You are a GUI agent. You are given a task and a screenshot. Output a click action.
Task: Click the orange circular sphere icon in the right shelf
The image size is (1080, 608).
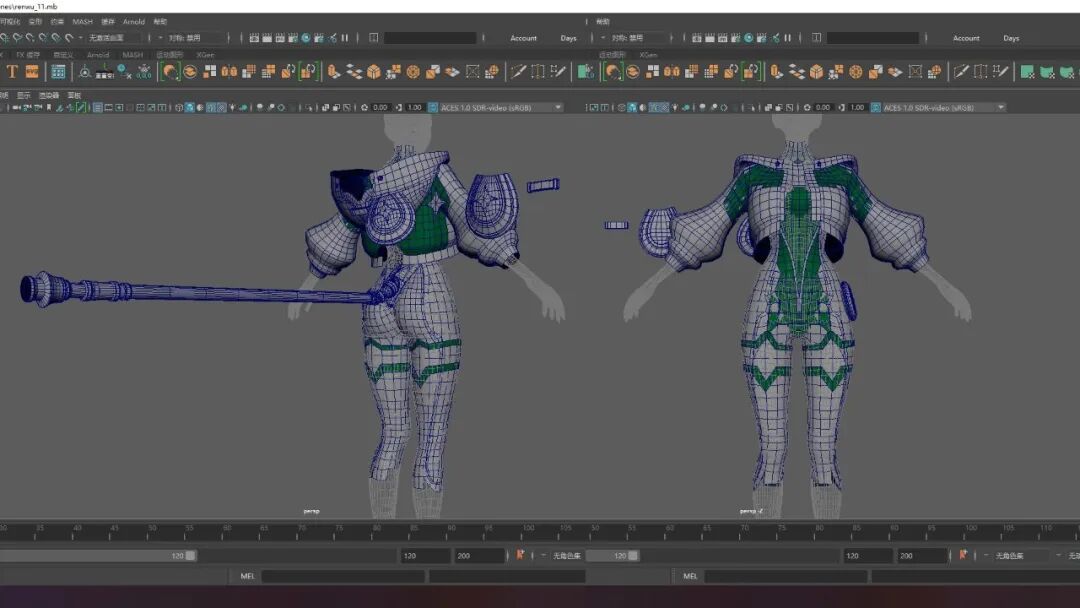click(x=856, y=72)
